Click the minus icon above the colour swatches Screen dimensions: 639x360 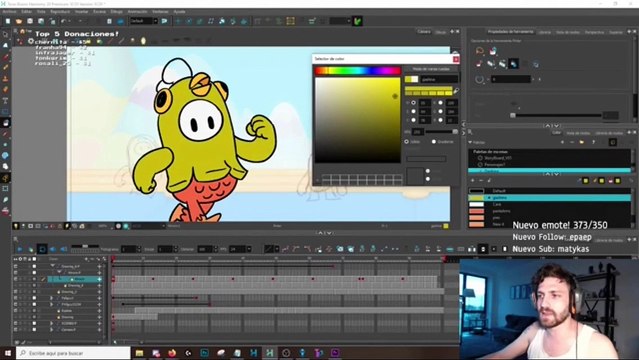pyautogui.click(x=481, y=180)
